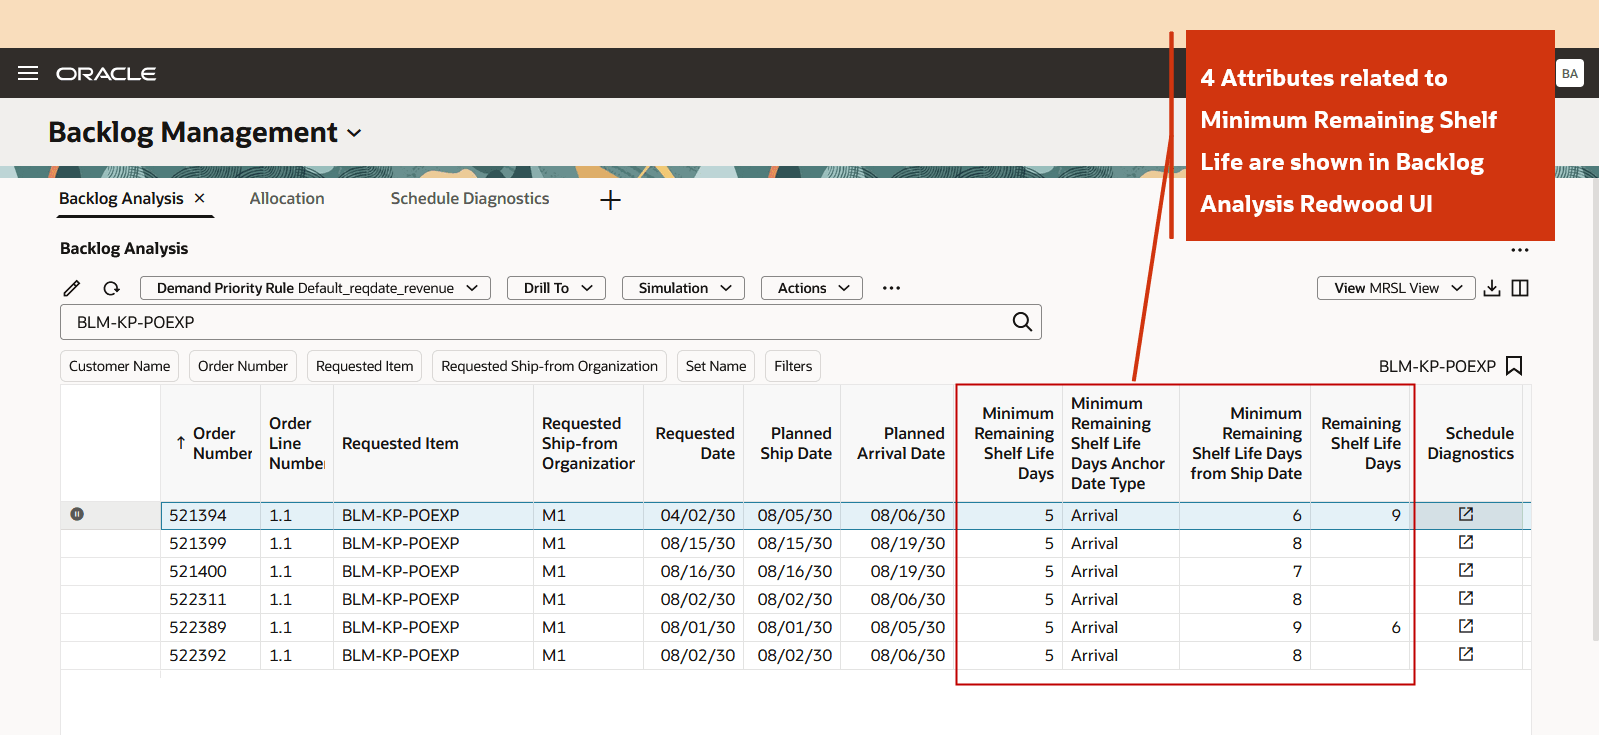Image resolution: width=1599 pixels, height=735 pixels.
Task: Switch to the Allocation tab
Action: [287, 198]
